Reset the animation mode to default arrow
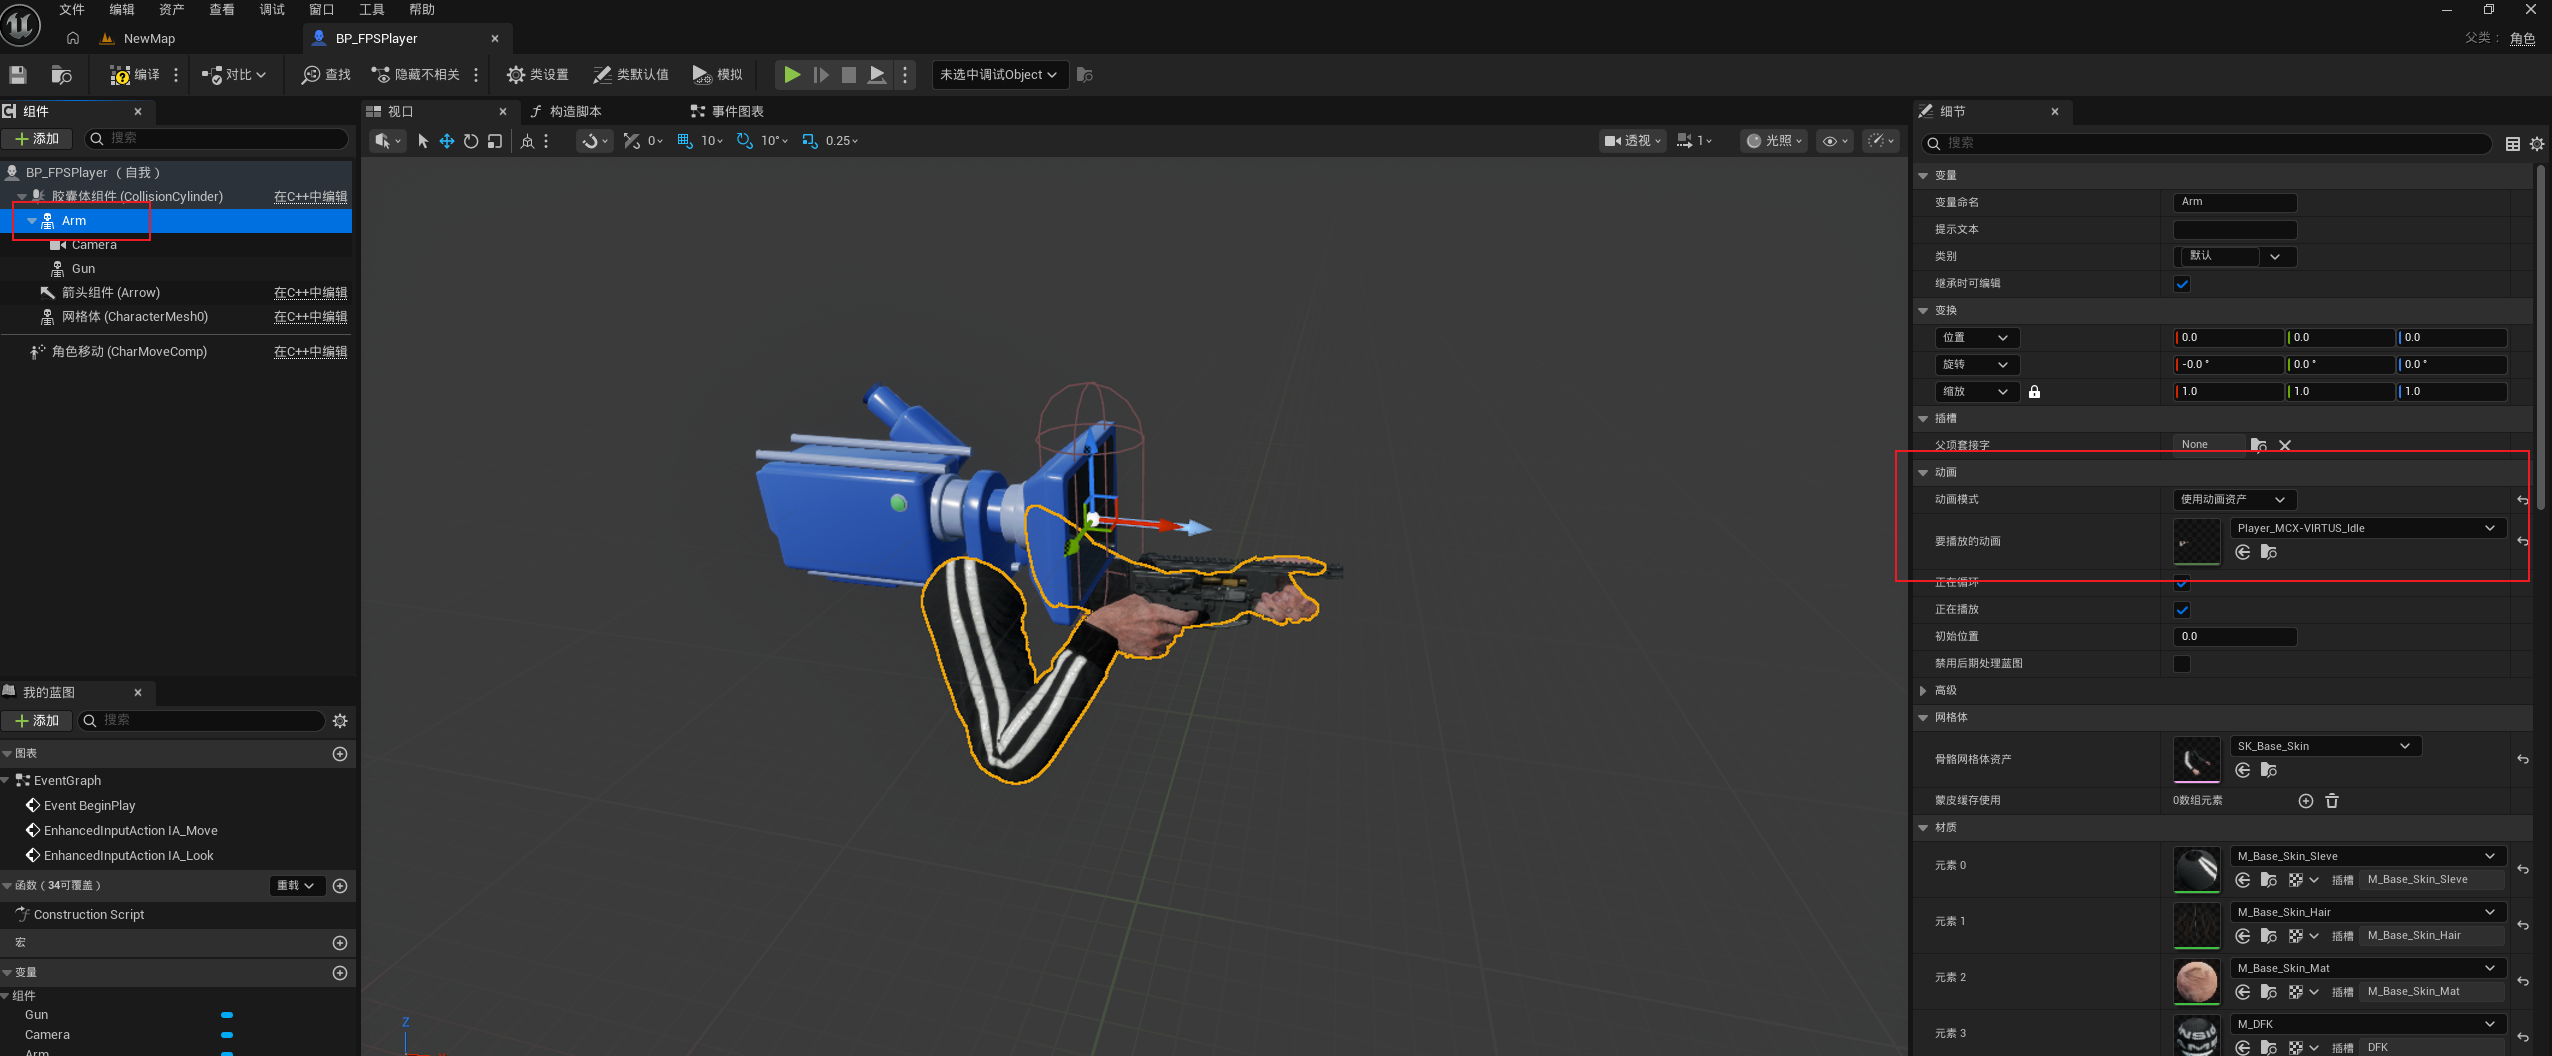Viewport: 2552px width, 1056px height. click(x=2522, y=500)
